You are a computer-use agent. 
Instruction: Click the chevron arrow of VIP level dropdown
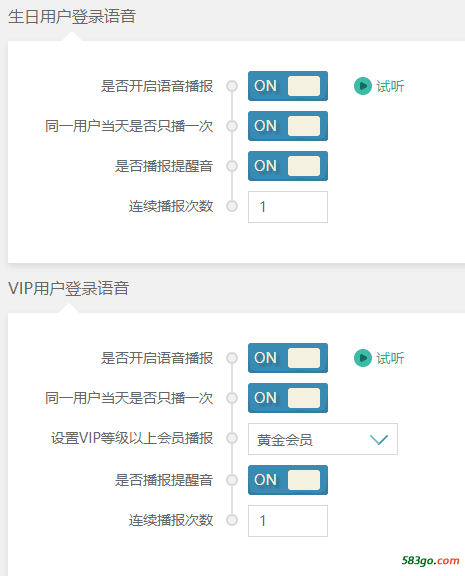pyautogui.click(x=379, y=439)
